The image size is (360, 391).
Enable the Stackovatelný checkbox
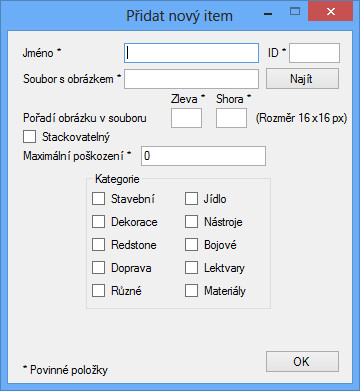click(x=29, y=137)
